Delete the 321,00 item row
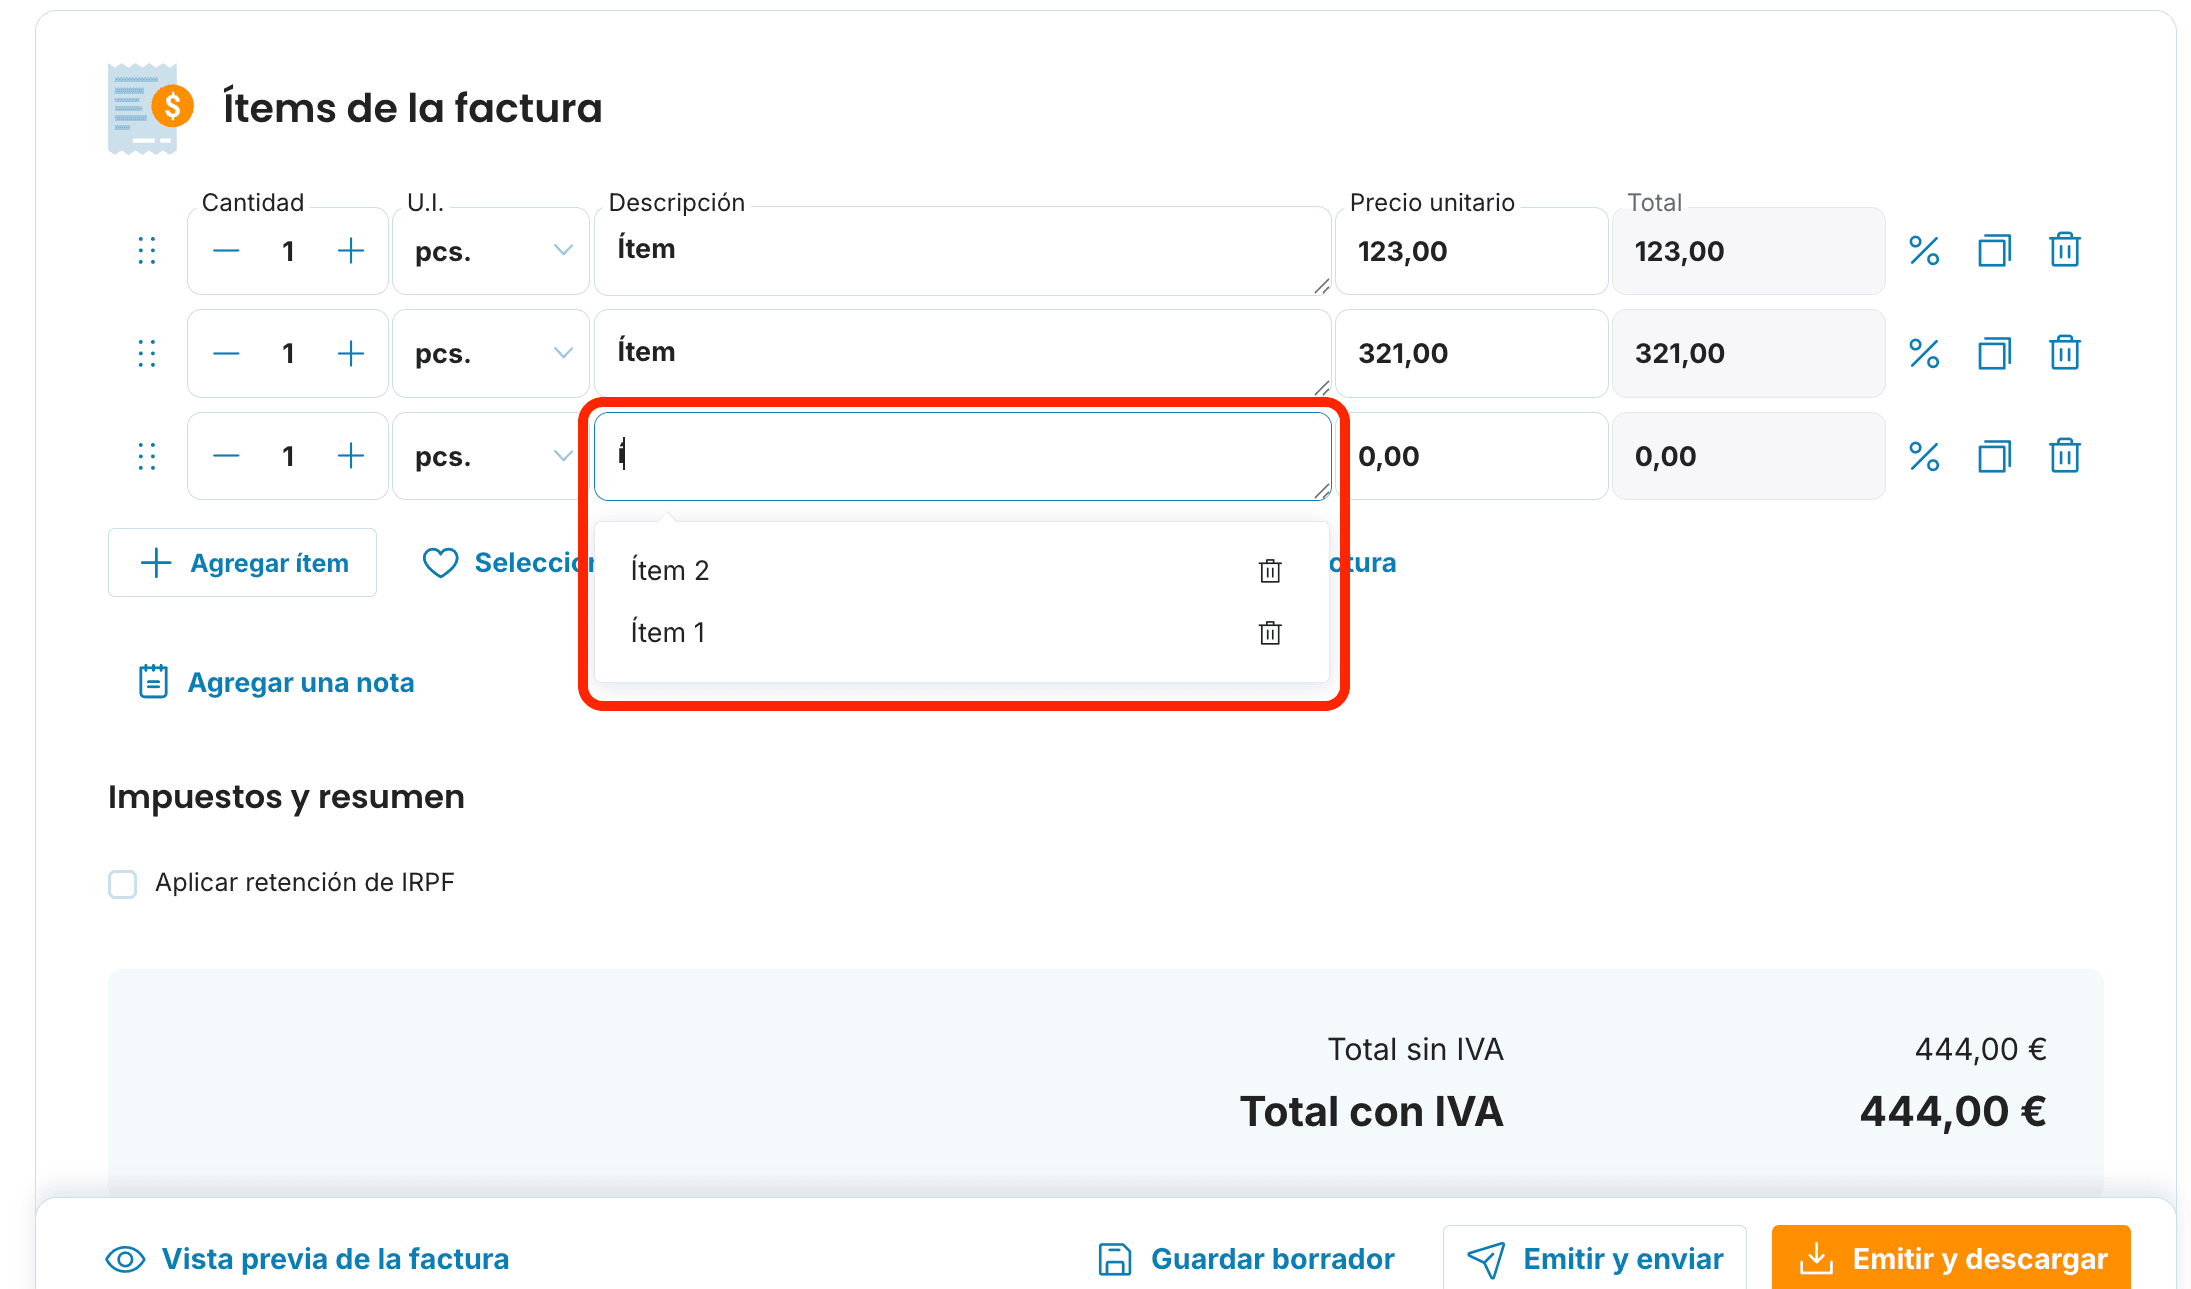Screen dimensions: 2191x1289 tap(2064, 353)
